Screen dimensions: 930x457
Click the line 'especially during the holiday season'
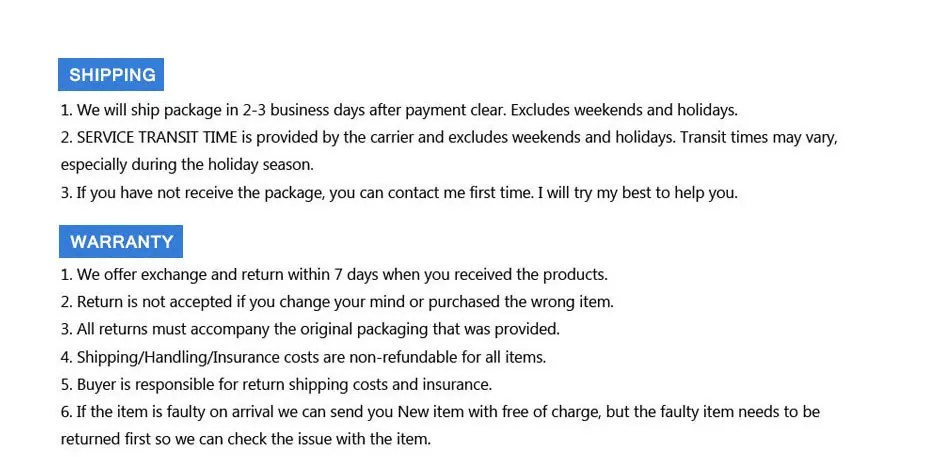click(187, 165)
